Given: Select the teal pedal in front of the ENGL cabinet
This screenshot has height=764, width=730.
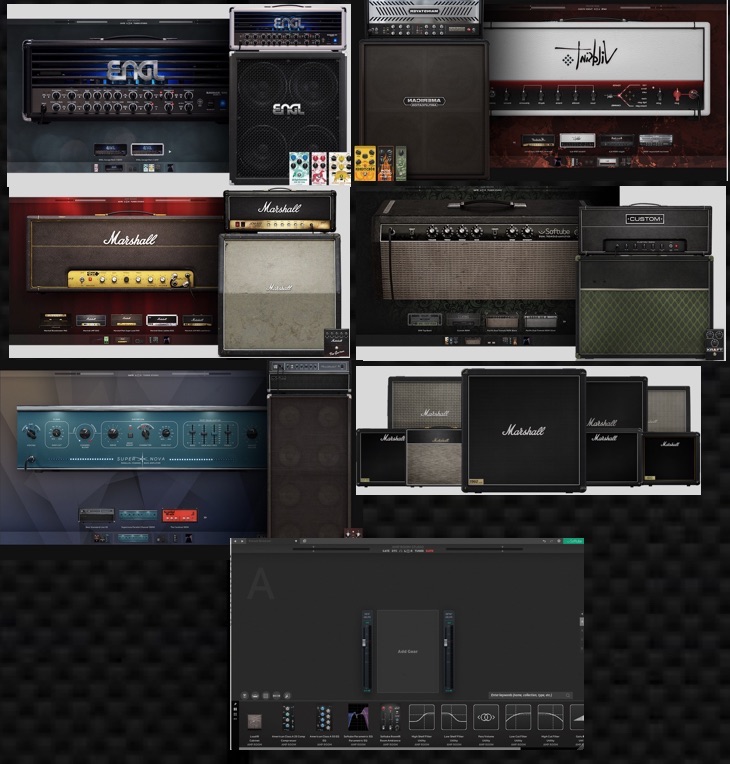Looking at the screenshot, I should [299, 168].
